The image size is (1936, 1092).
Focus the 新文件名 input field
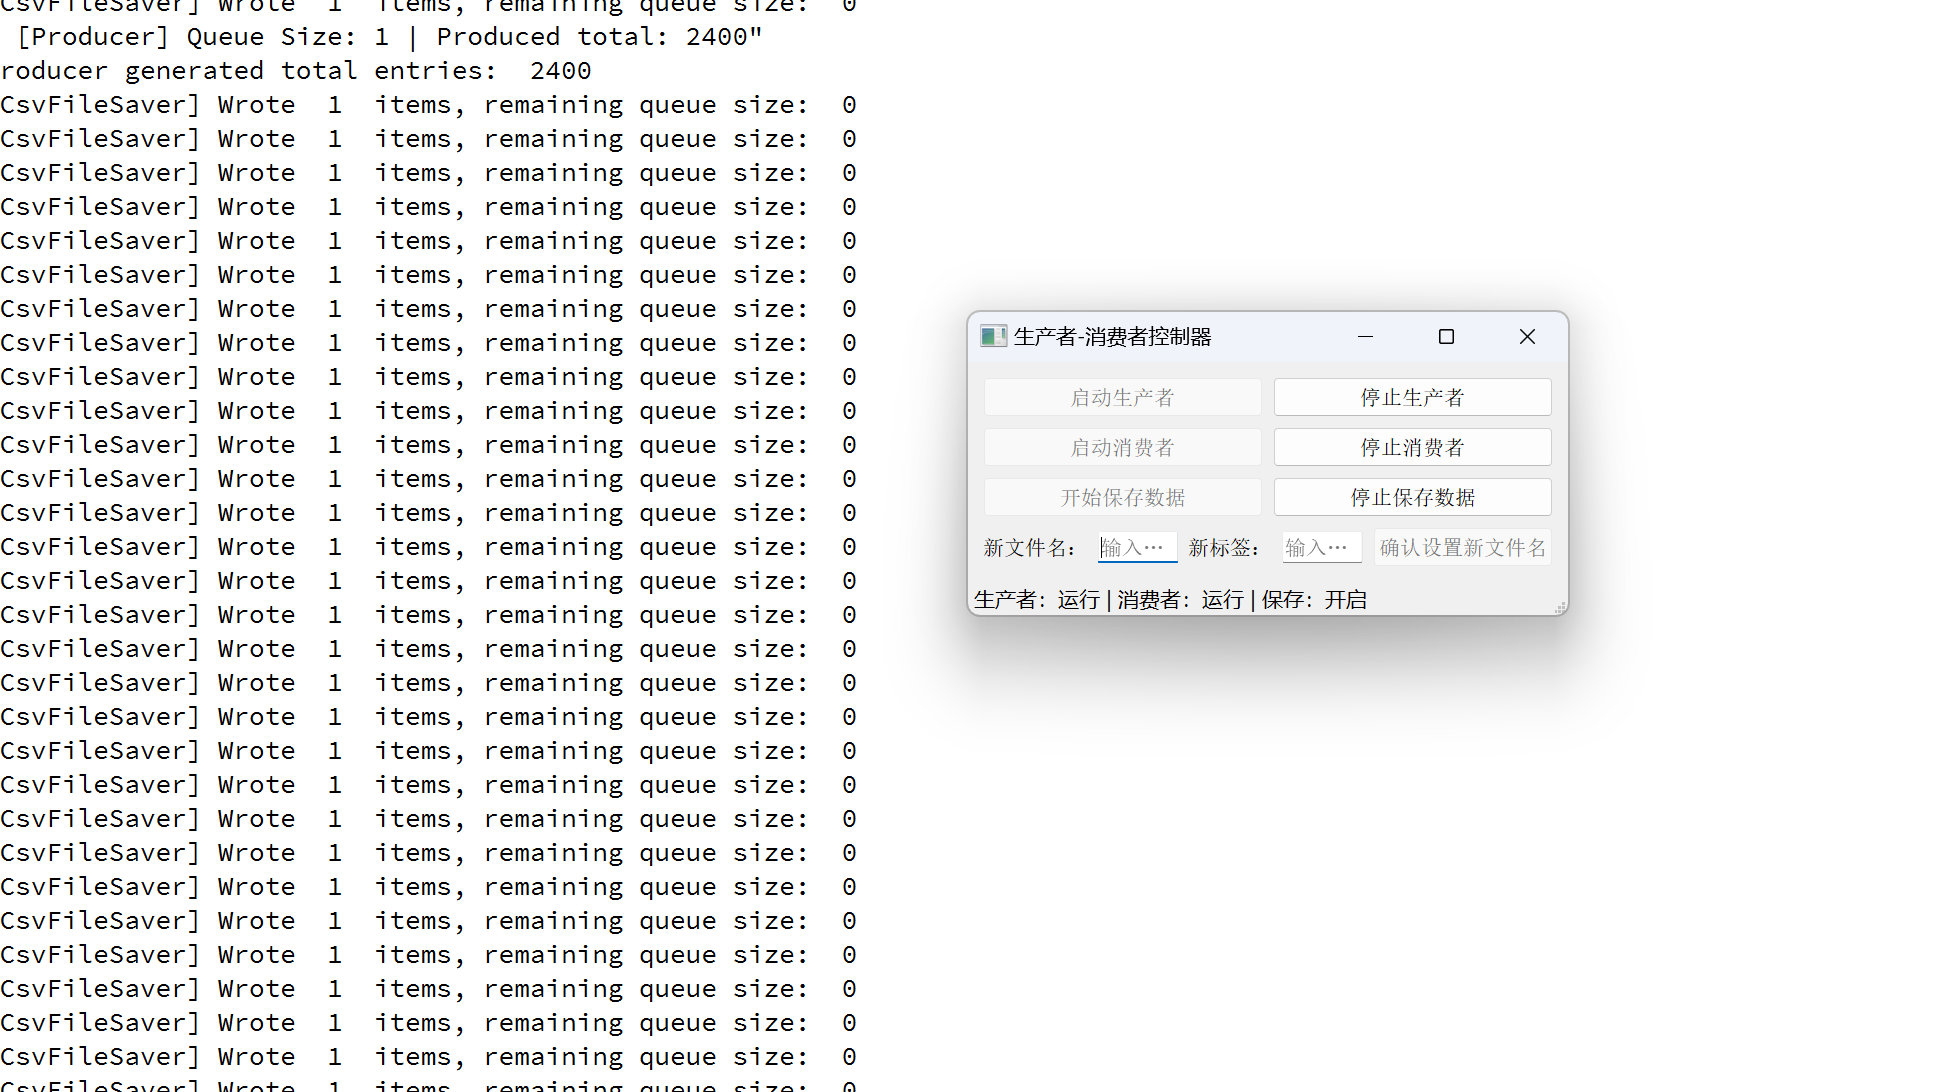tap(1137, 547)
